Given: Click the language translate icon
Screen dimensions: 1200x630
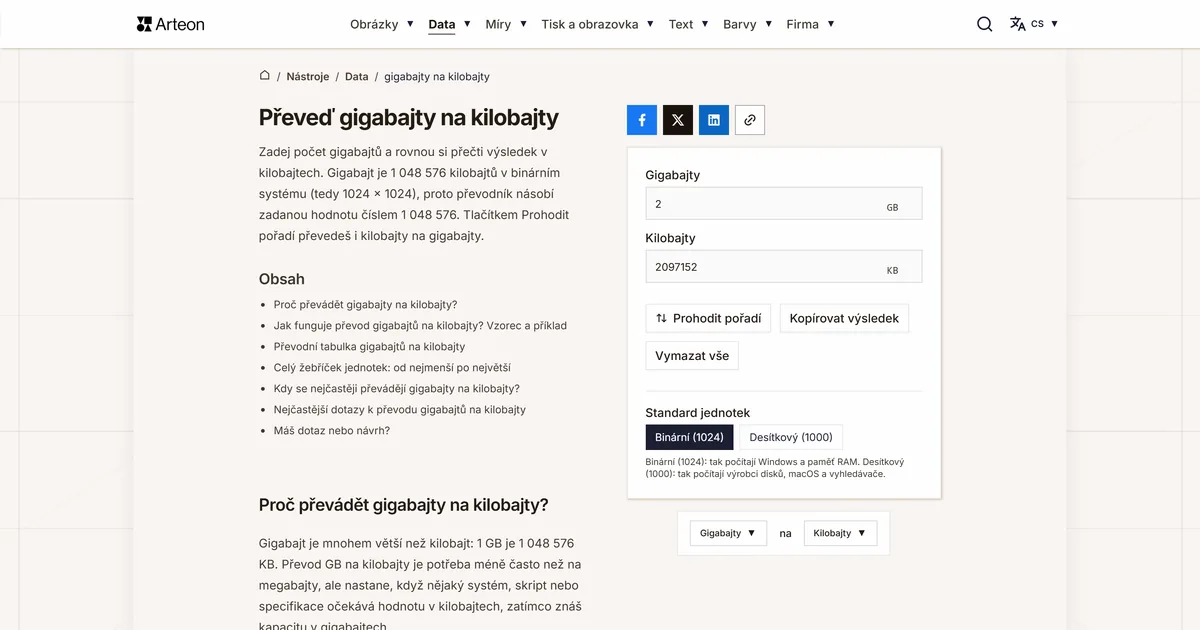Looking at the screenshot, I should click(x=1018, y=24).
